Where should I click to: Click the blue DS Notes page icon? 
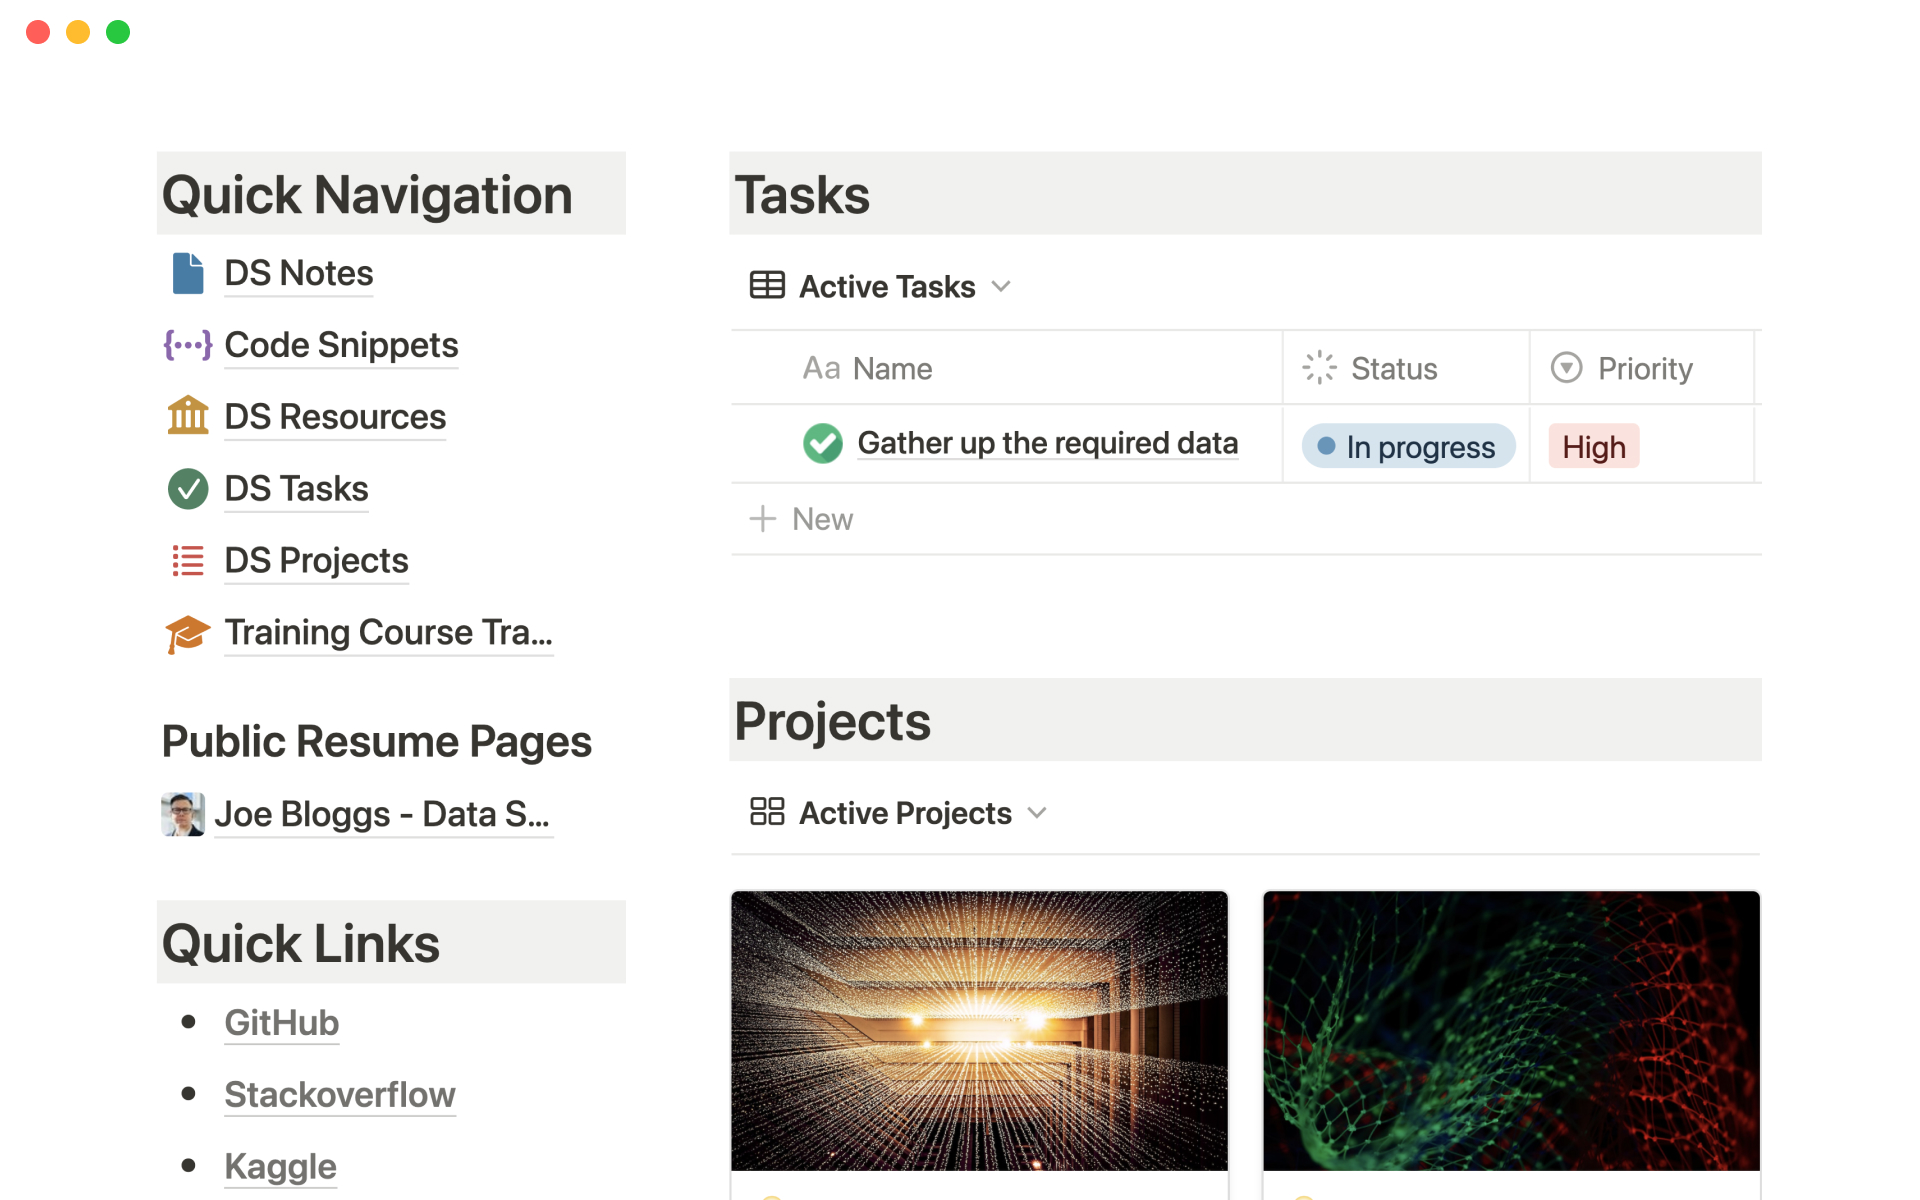(x=187, y=273)
